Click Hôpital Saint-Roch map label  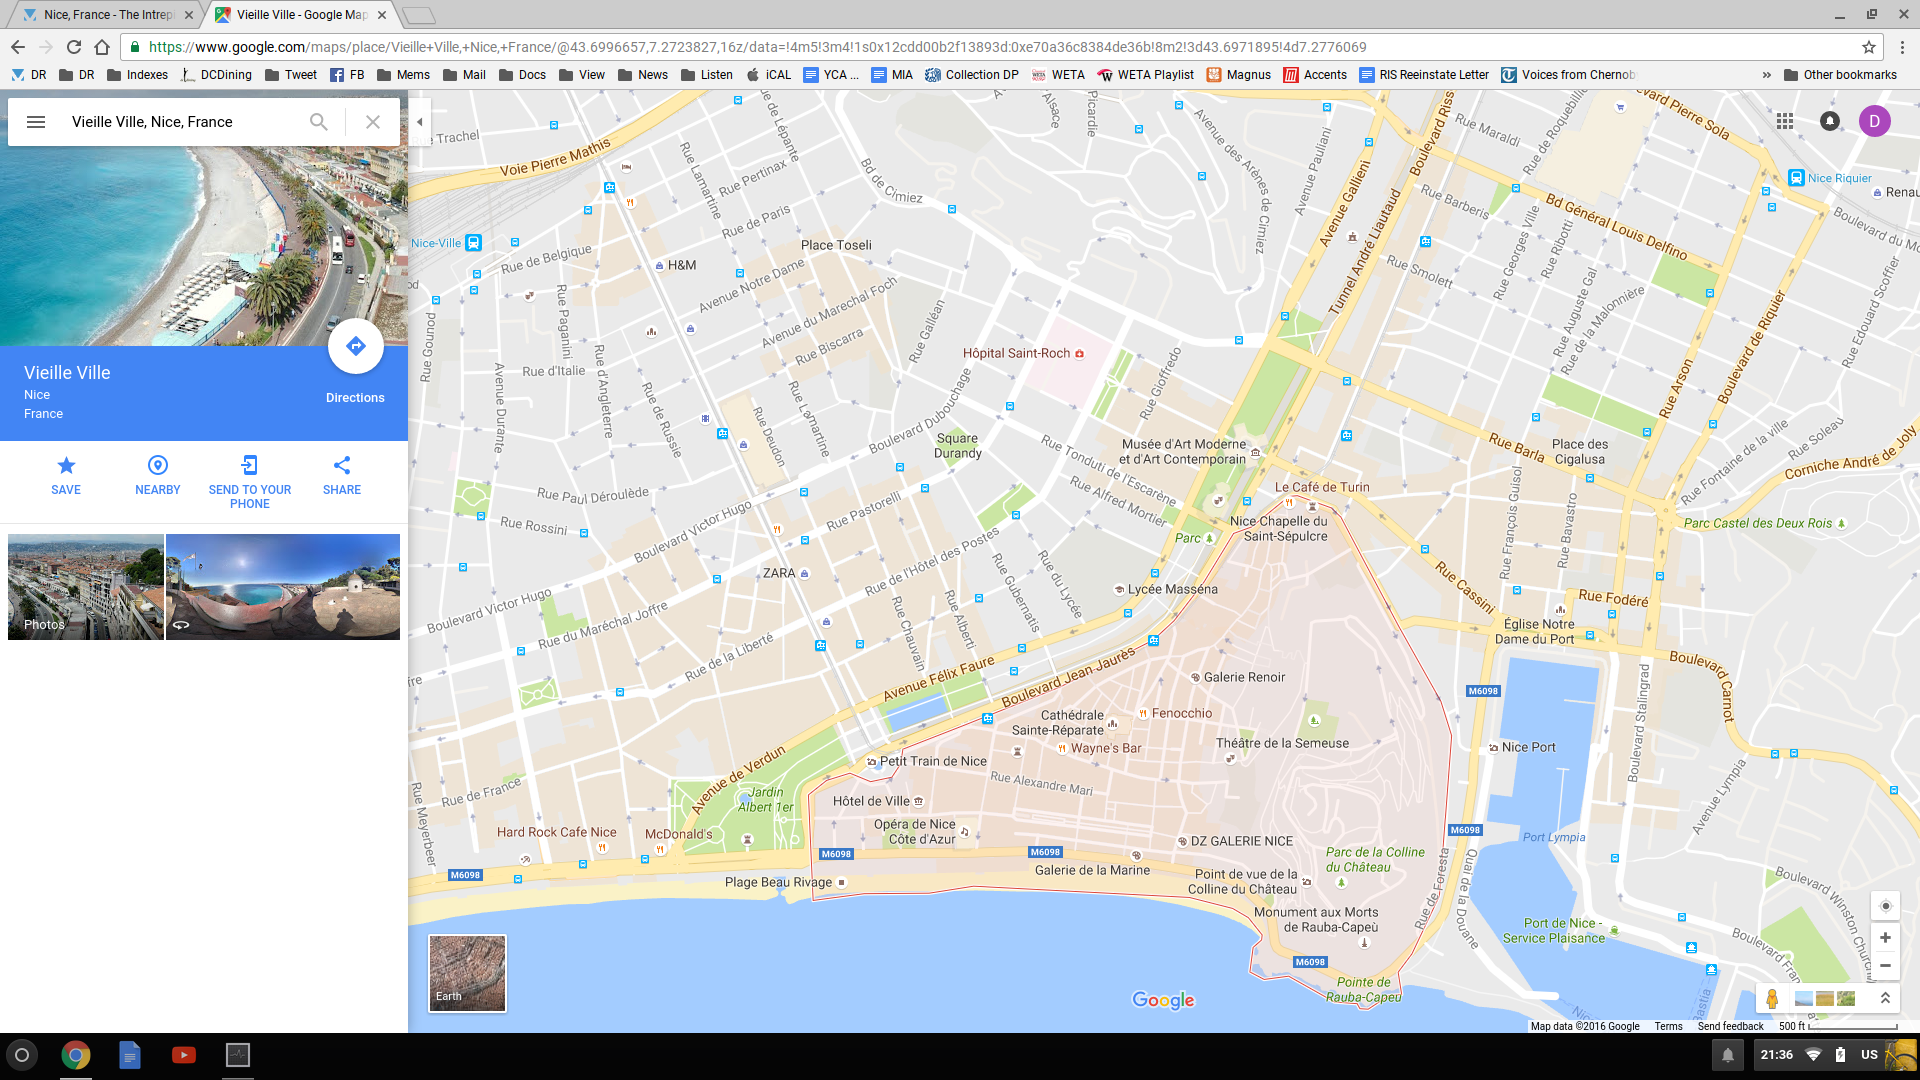1016,353
